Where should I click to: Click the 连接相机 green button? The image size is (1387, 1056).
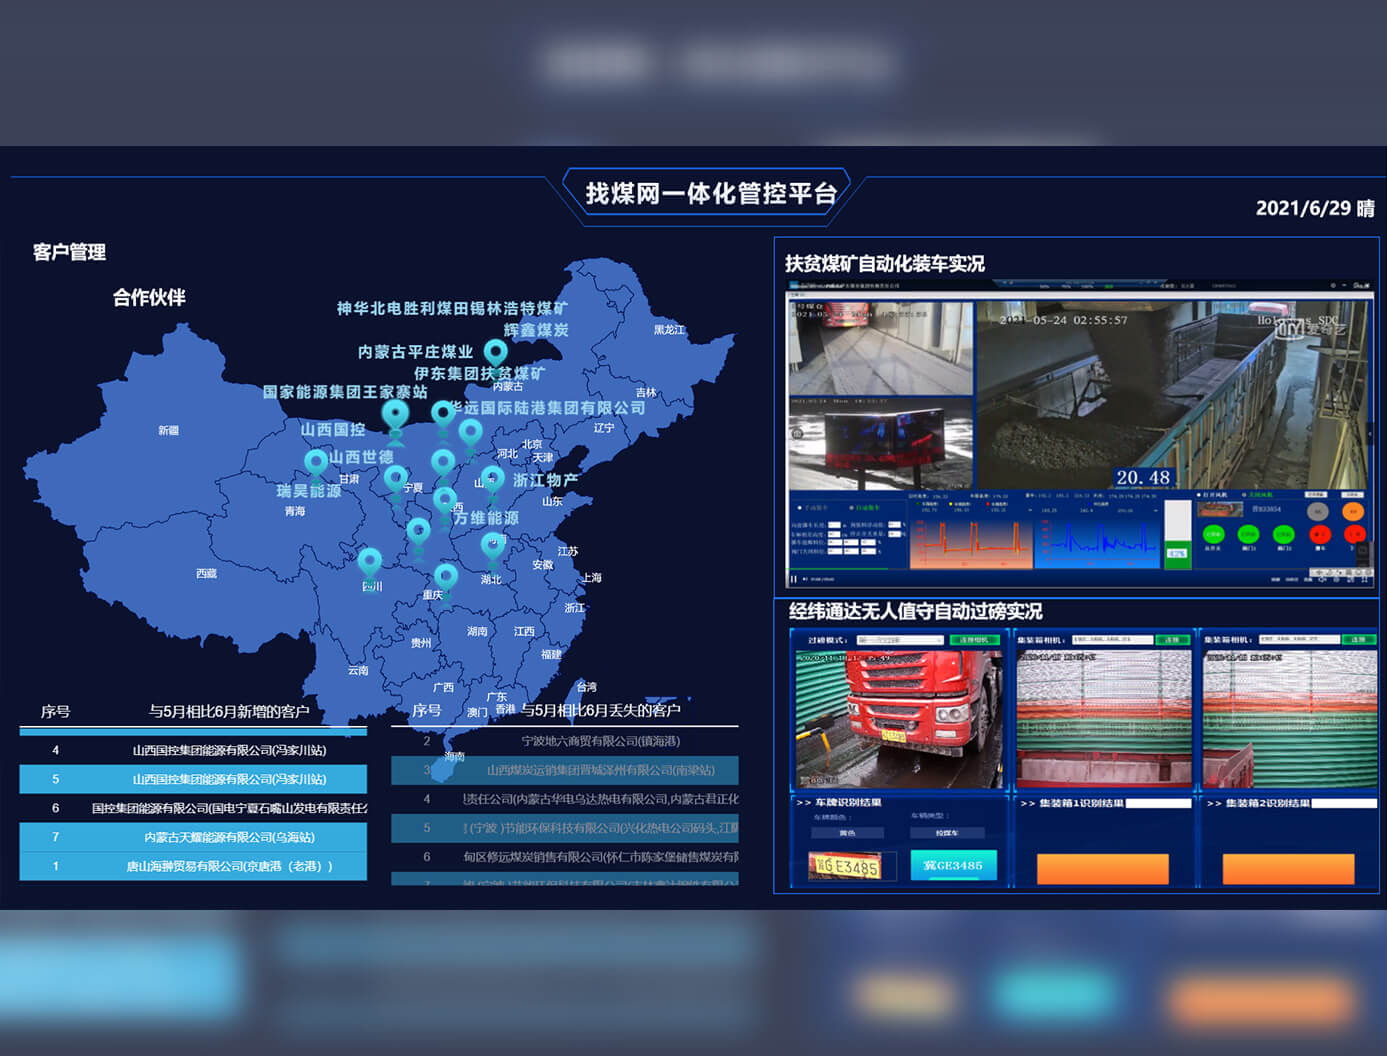click(974, 640)
